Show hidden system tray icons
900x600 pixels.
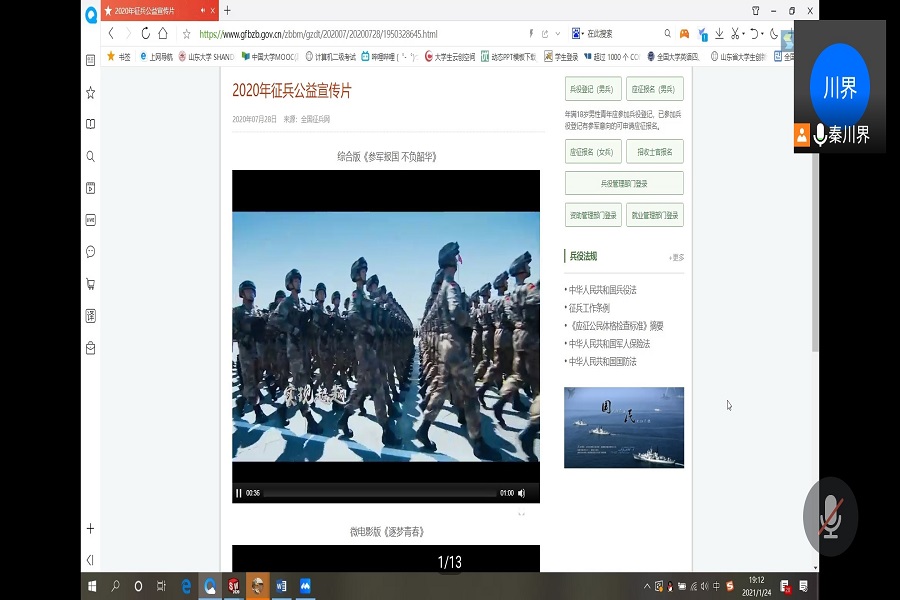647,586
